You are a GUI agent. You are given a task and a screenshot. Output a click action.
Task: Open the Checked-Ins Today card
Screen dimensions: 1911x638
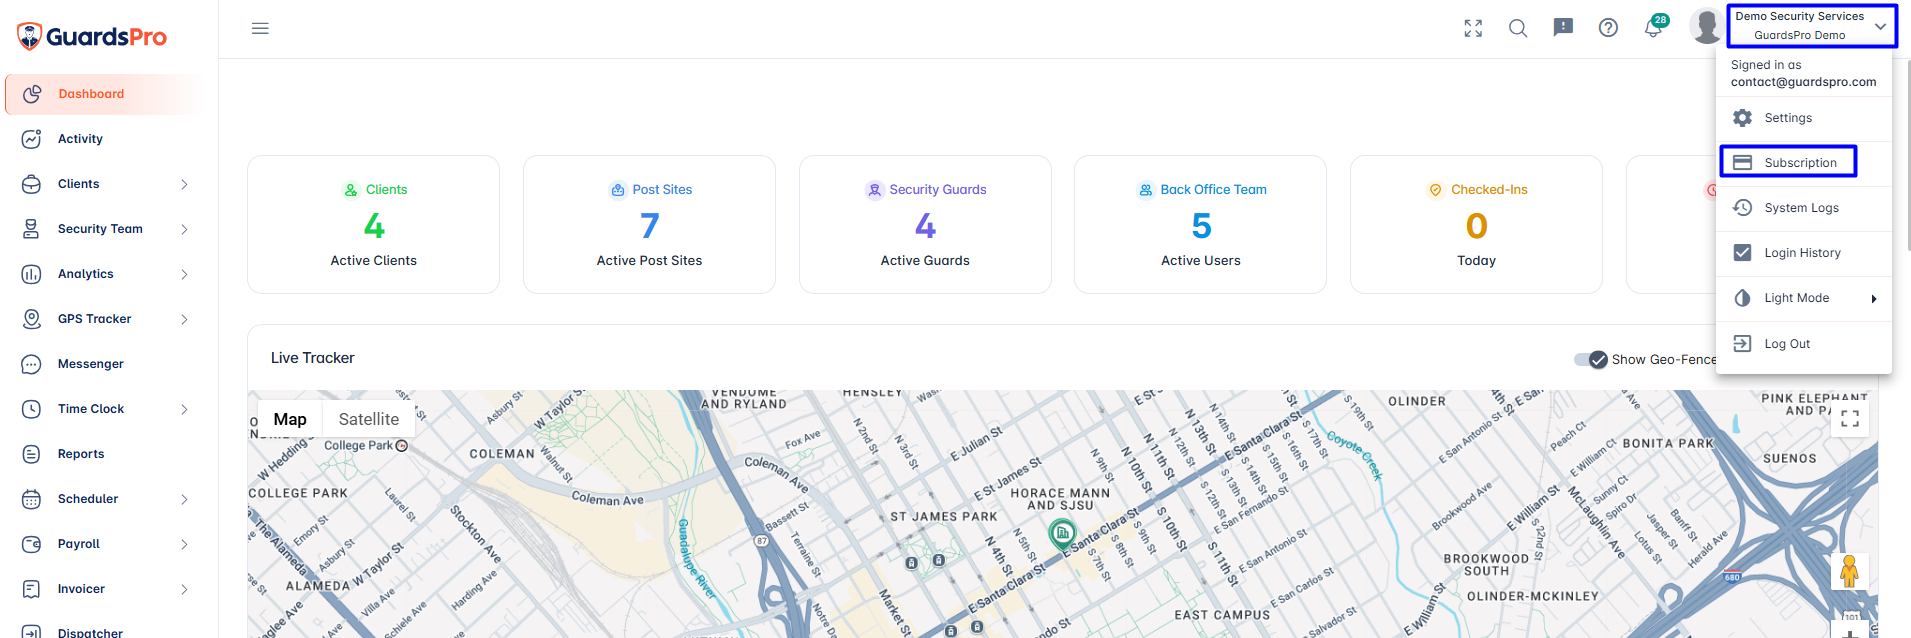pyautogui.click(x=1476, y=224)
